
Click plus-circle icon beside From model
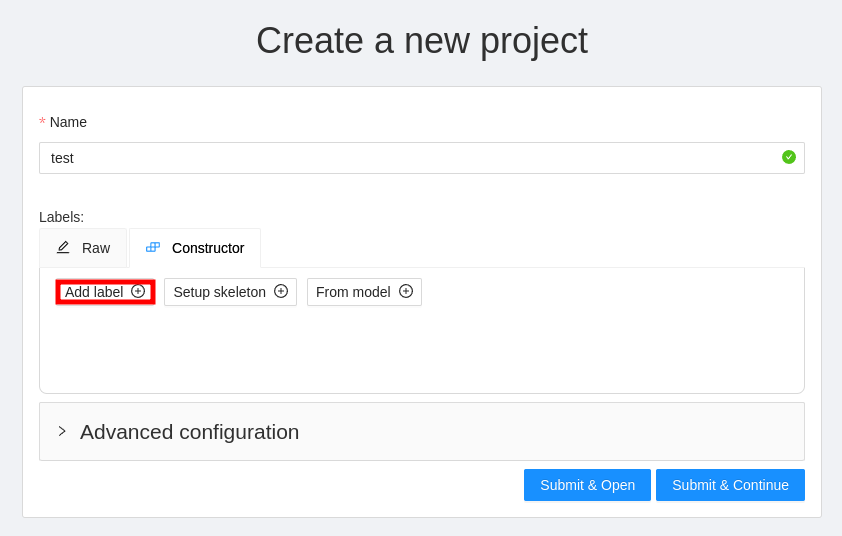click(x=406, y=291)
